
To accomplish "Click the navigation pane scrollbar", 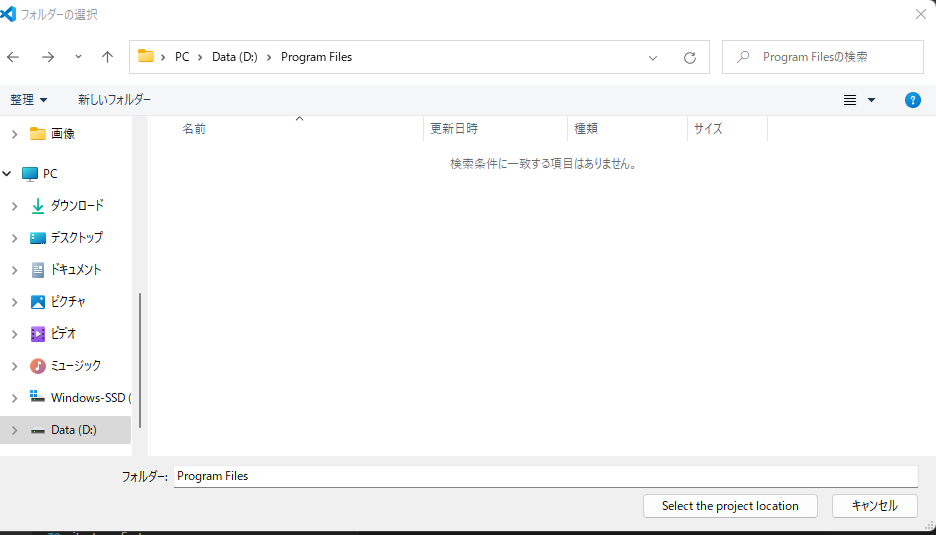I will [x=140, y=360].
